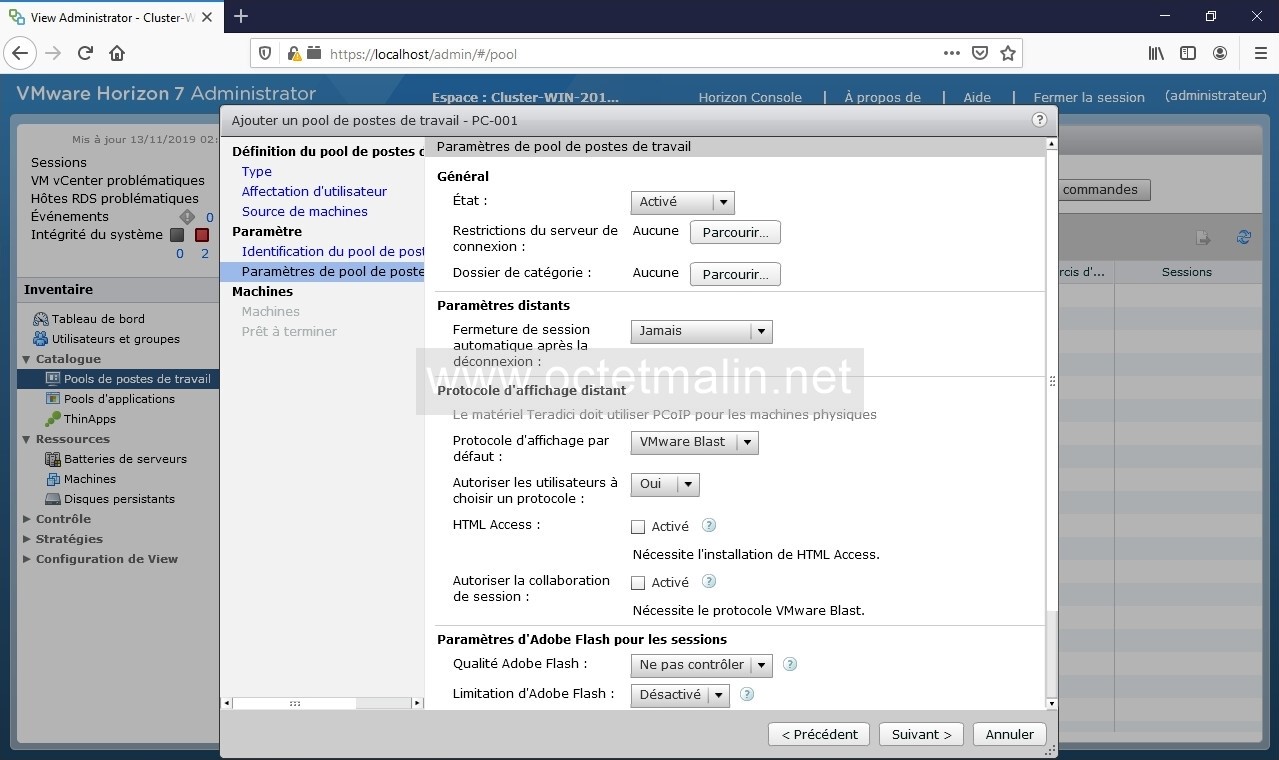Viewport: 1279px width, 760px height.
Task: Go to Identification du pool de postes step
Action: pyautogui.click(x=333, y=252)
